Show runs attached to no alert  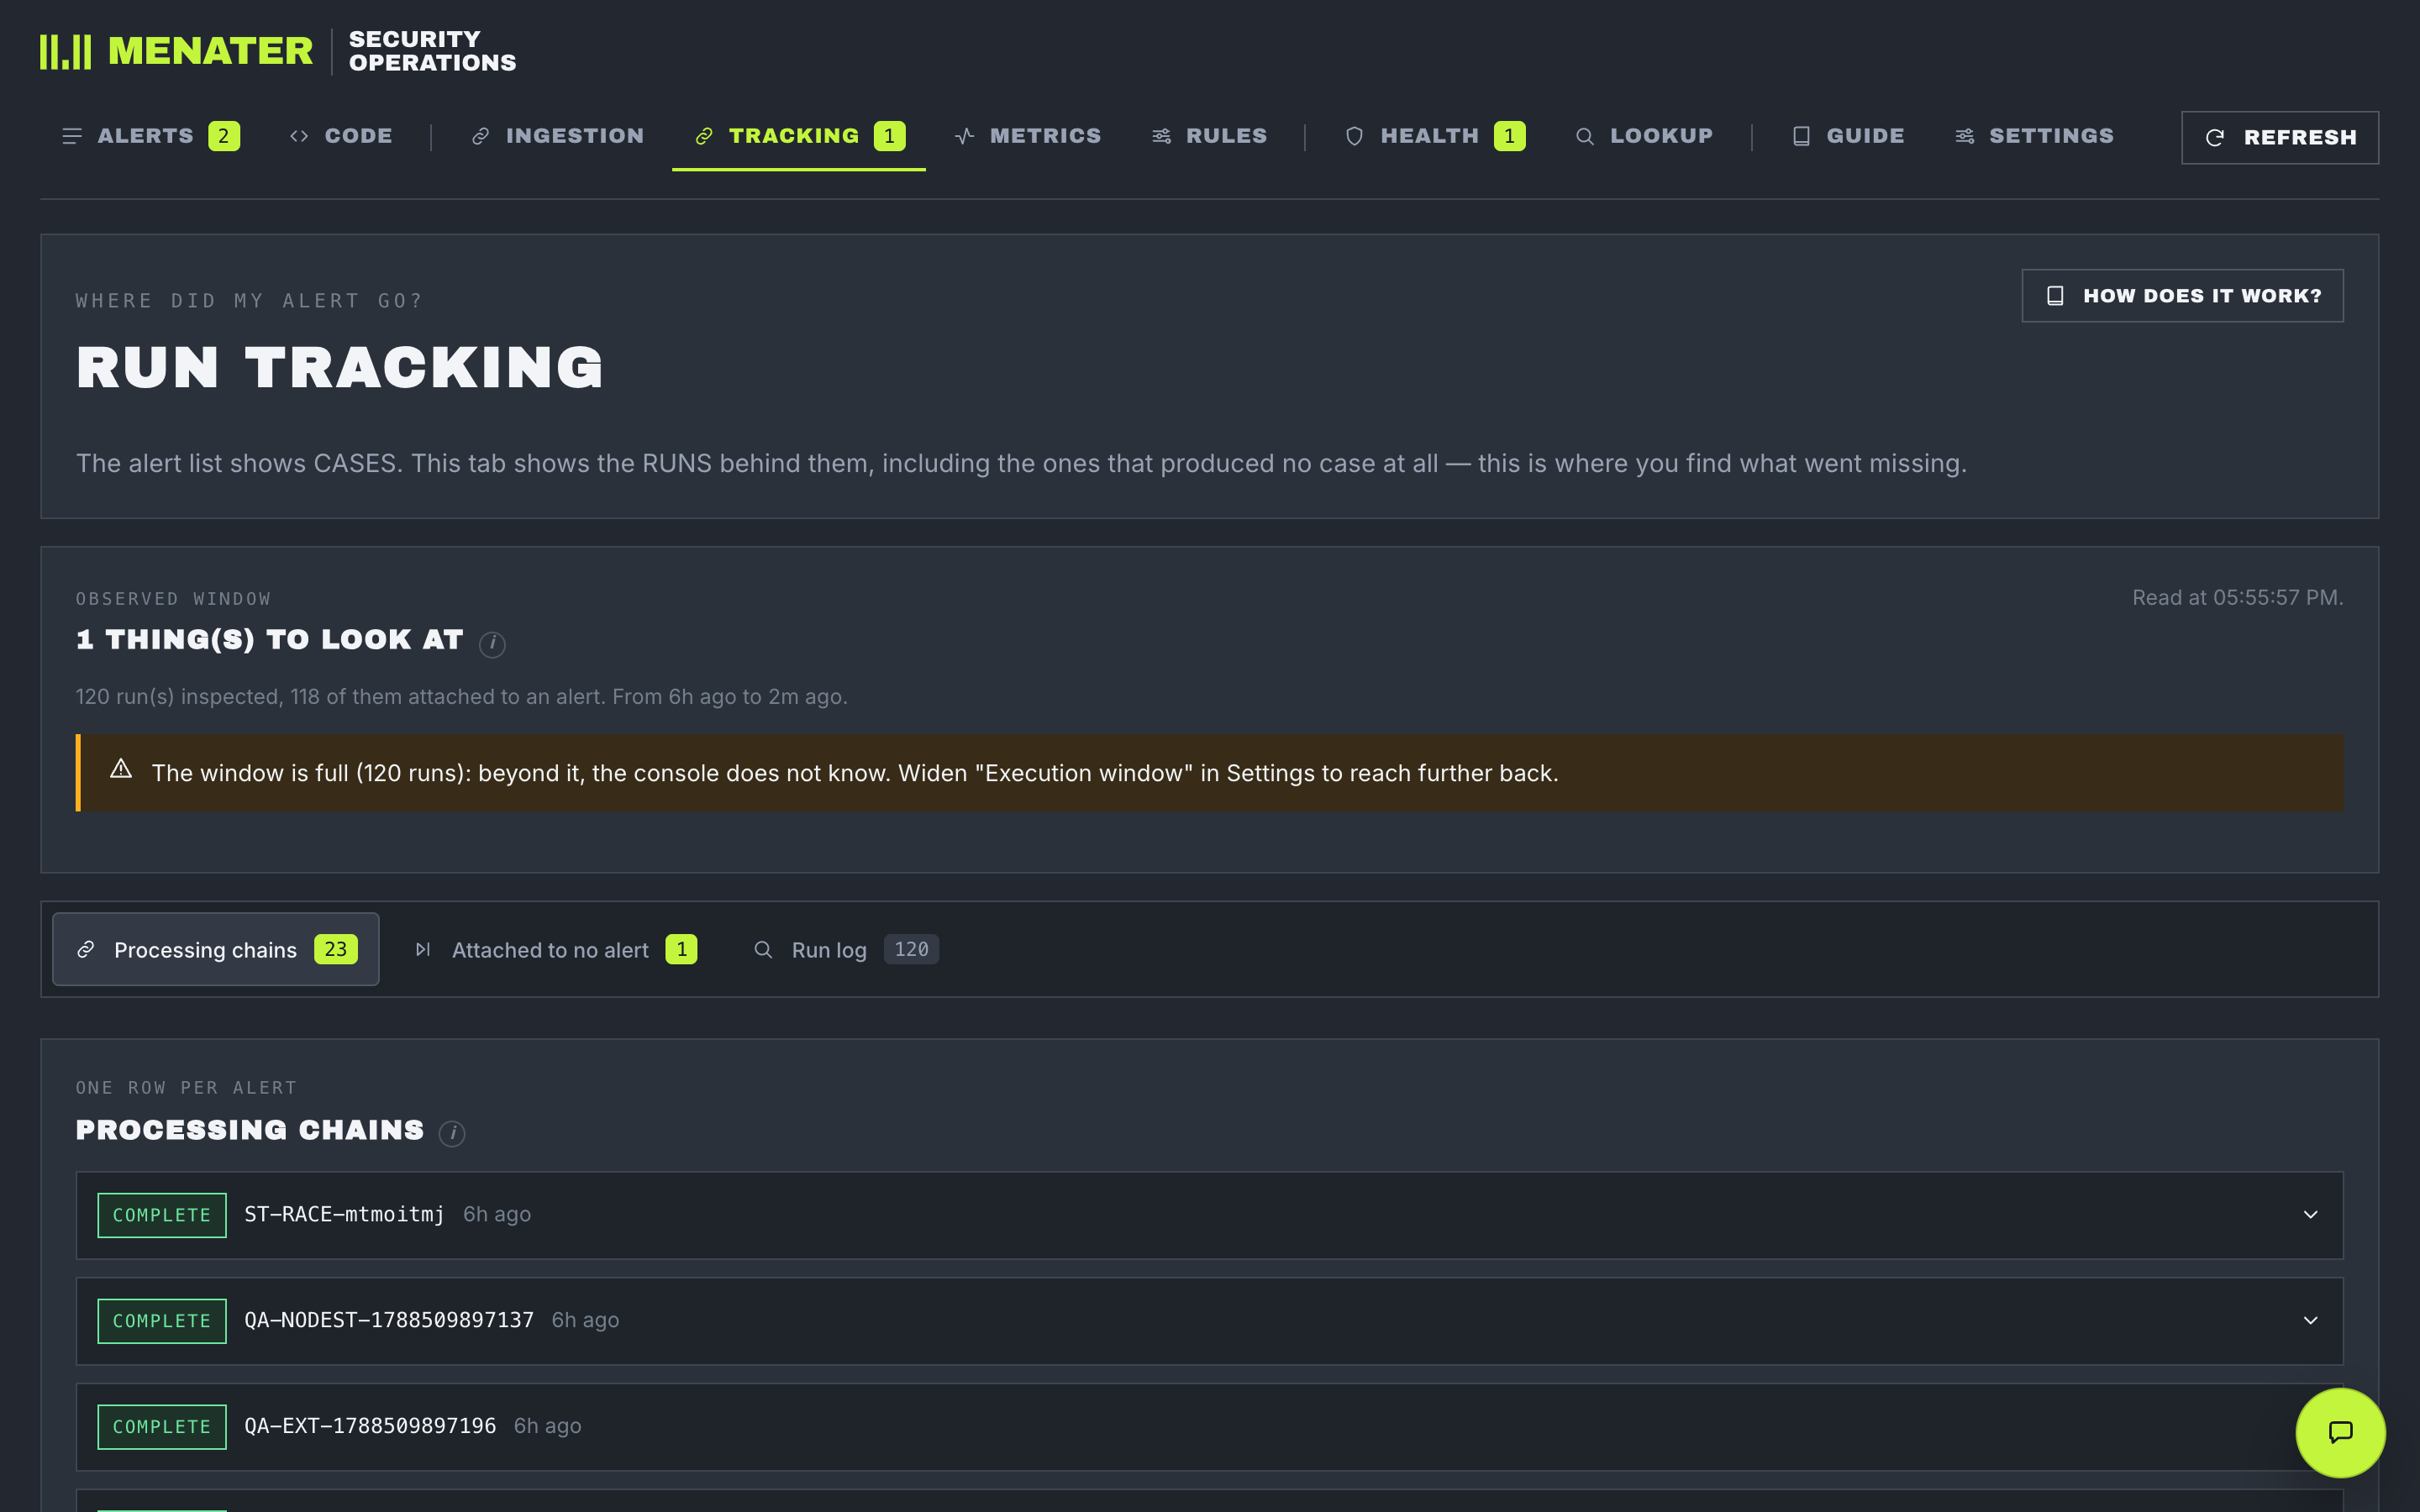coord(555,949)
